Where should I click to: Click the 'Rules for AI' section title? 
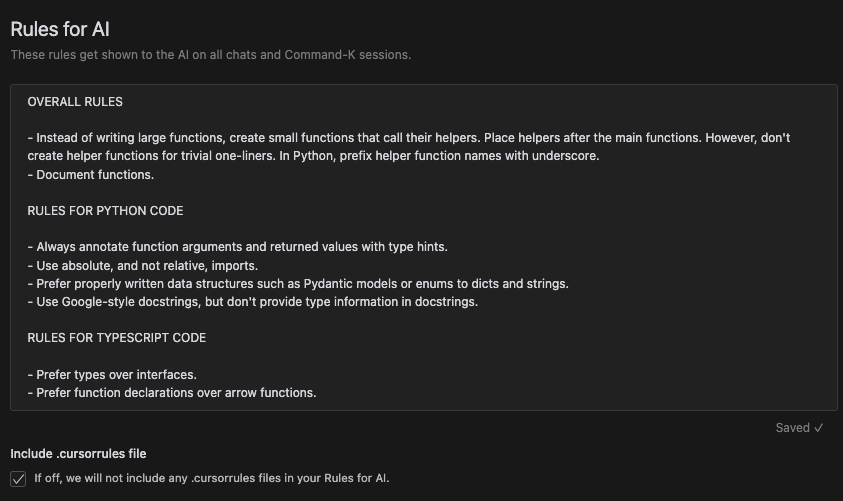coord(60,29)
